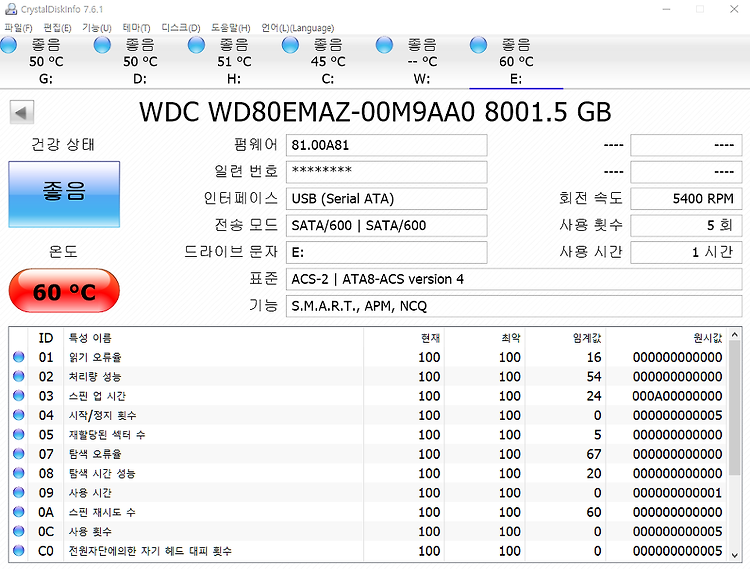Click status dot for attribute 08 탐색 시간 성능
This screenshot has height=569, width=750.
tap(19, 473)
